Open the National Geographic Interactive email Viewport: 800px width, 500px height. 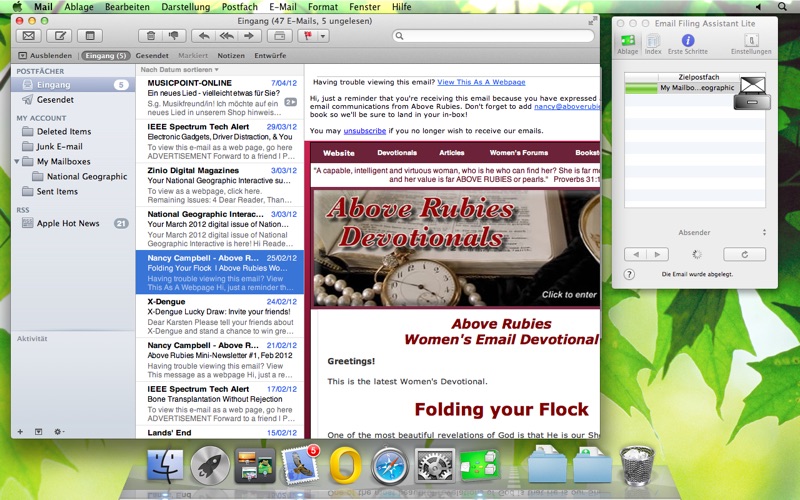220,229
